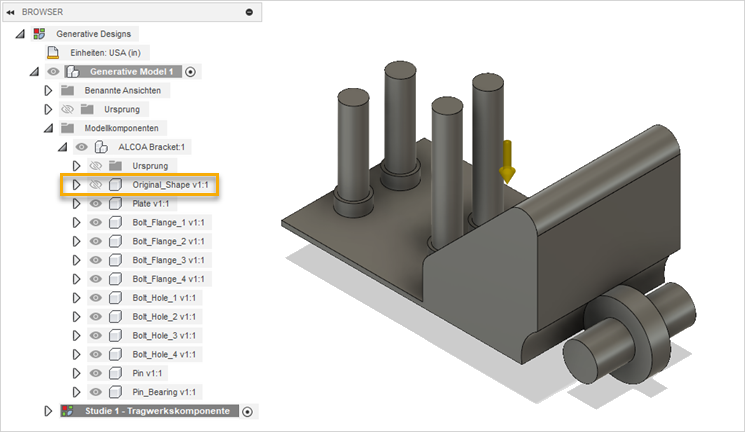This screenshot has height=432, width=745.
Task: Show the top-level Ursprung folder
Action: (x=67, y=109)
